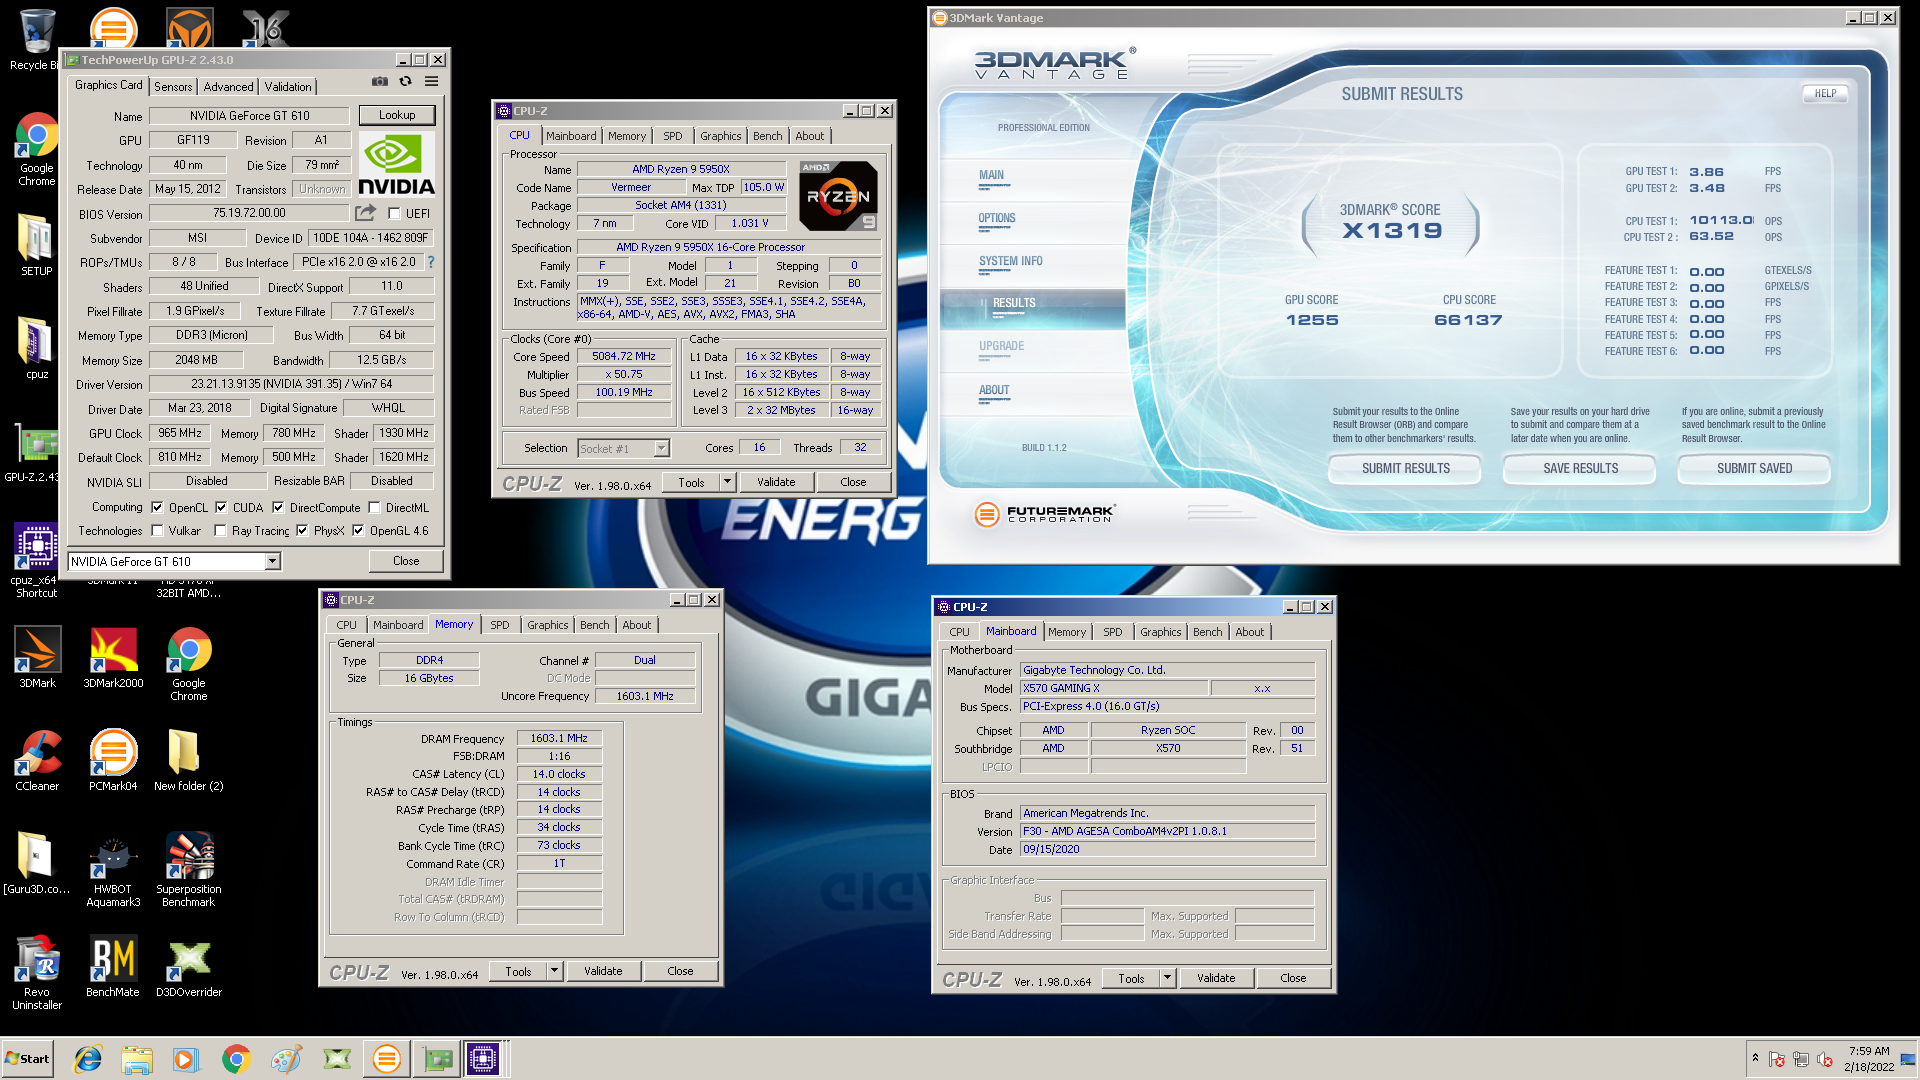Toggle the OpenGL 4.6 checkbox
Image resolution: width=1920 pixels, height=1080 pixels.
(x=358, y=530)
